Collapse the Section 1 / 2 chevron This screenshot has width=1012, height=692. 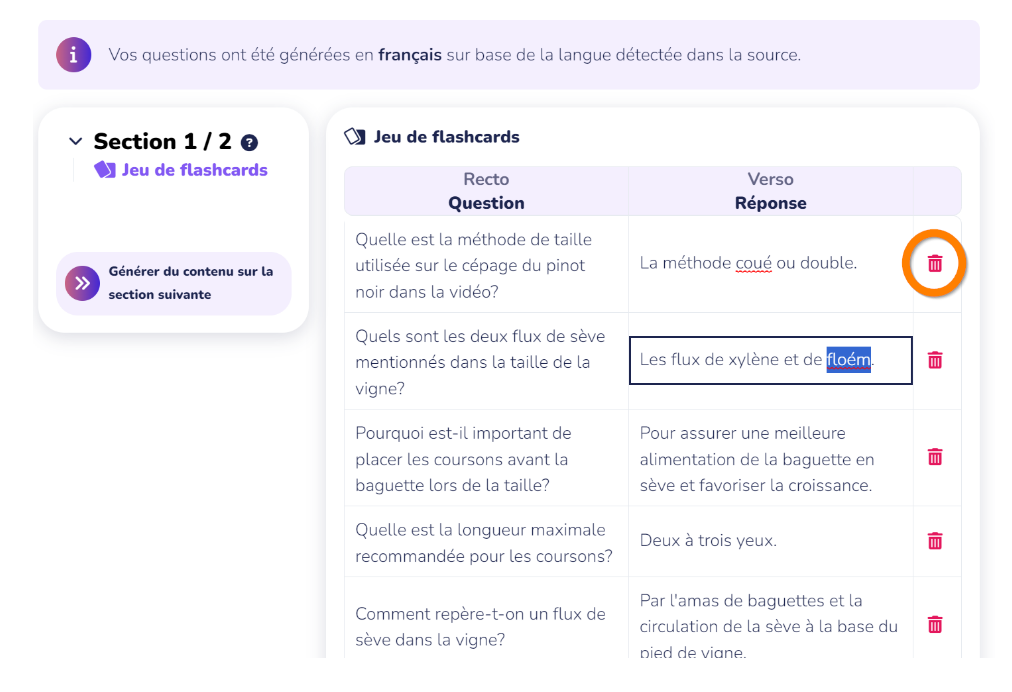pyautogui.click(x=75, y=142)
